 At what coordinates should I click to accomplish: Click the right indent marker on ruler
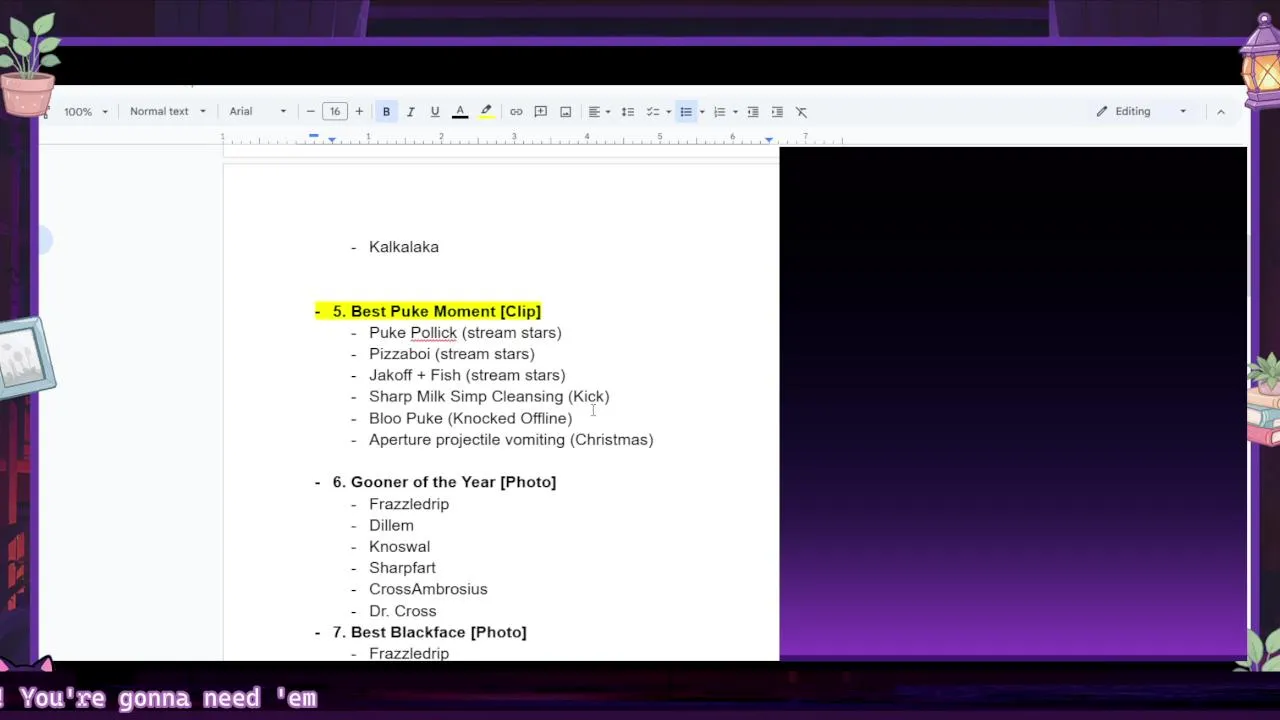(769, 139)
